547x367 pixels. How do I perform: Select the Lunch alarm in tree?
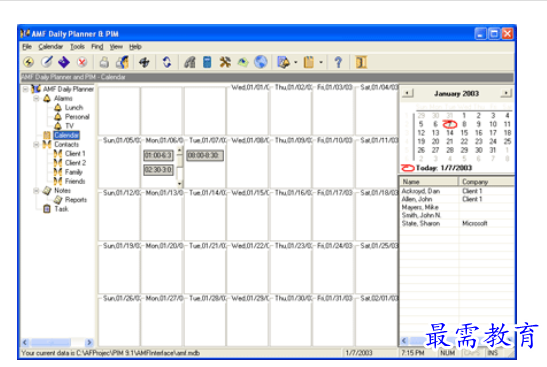click(x=74, y=107)
